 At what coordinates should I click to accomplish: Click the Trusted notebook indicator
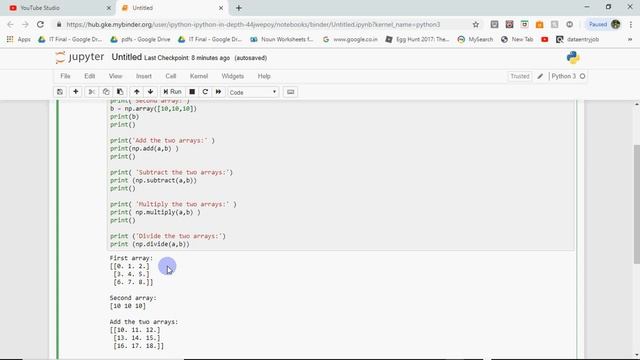point(520,76)
